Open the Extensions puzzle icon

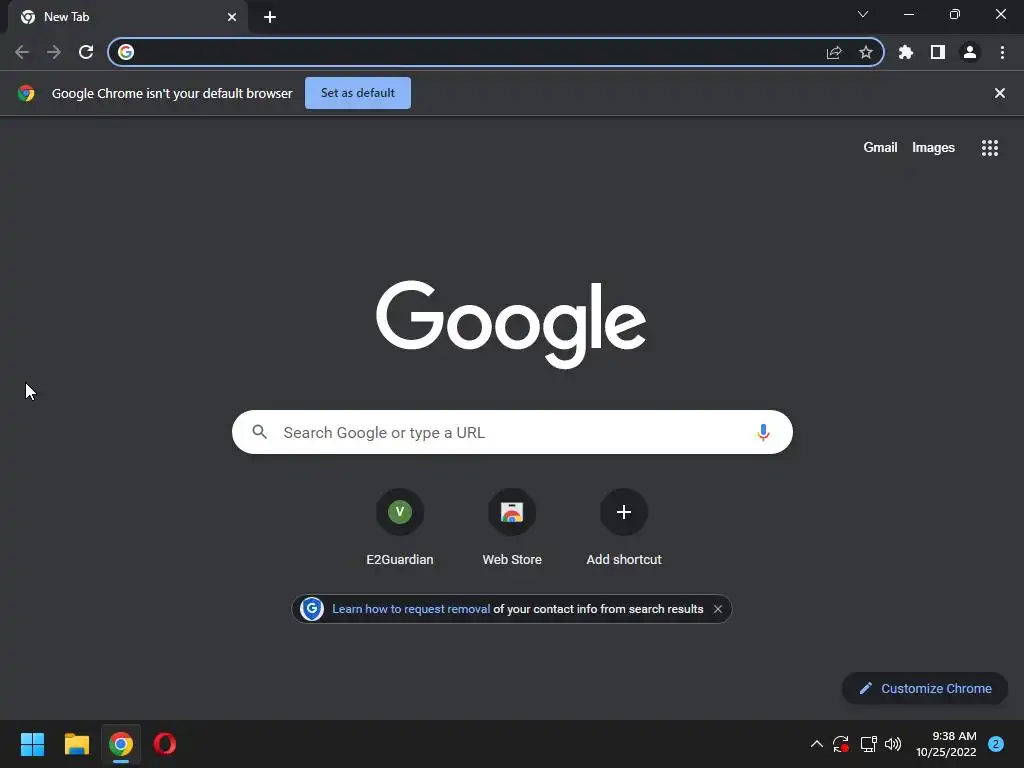coord(906,52)
